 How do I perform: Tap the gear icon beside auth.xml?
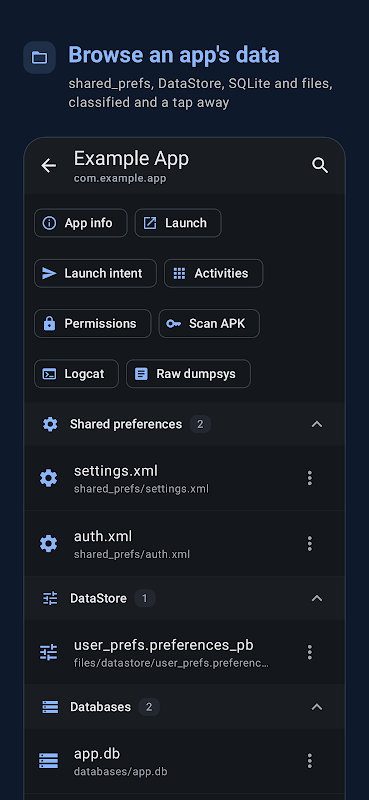point(48,543)
